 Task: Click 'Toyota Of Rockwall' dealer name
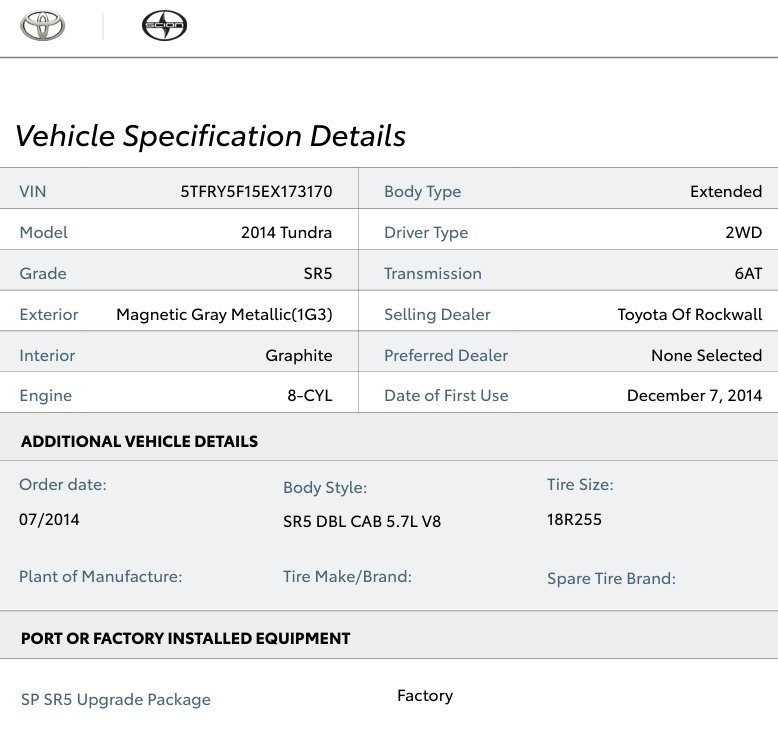click(690, 315)
